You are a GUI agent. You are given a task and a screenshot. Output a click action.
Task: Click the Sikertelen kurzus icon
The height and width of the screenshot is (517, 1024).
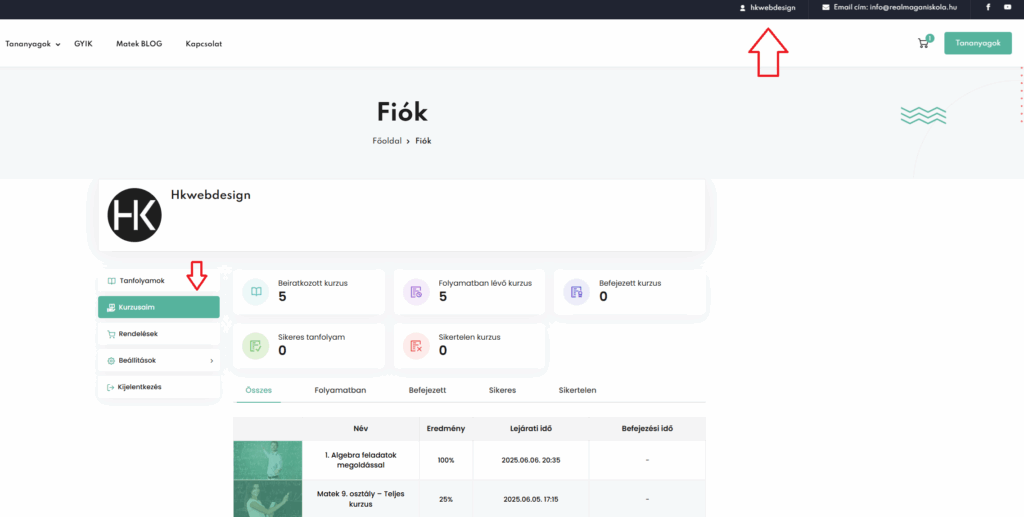(x=416, y=345)
